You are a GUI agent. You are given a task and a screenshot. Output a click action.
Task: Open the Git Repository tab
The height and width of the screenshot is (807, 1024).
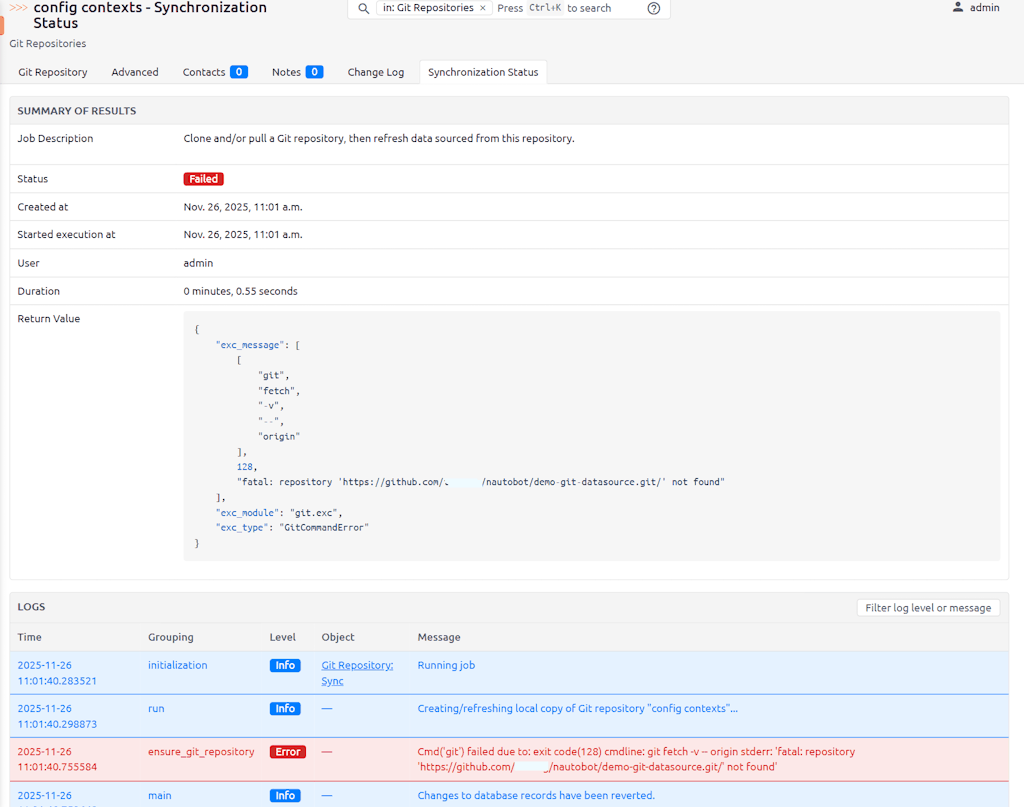pos(53,72)
